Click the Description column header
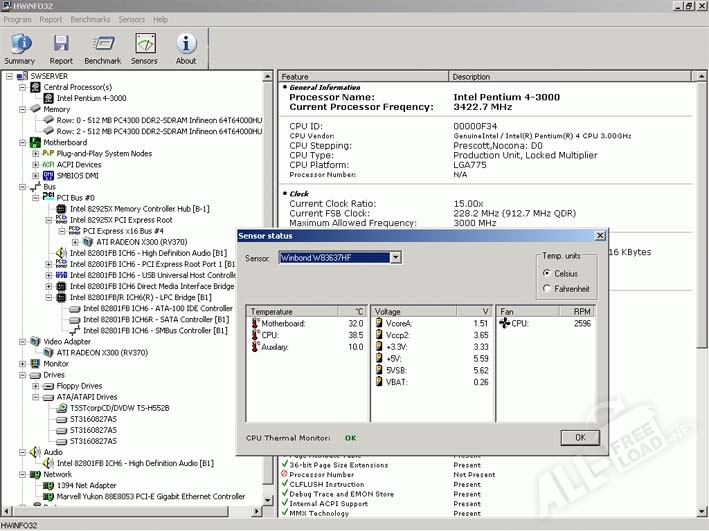 (x=471, y=76)
